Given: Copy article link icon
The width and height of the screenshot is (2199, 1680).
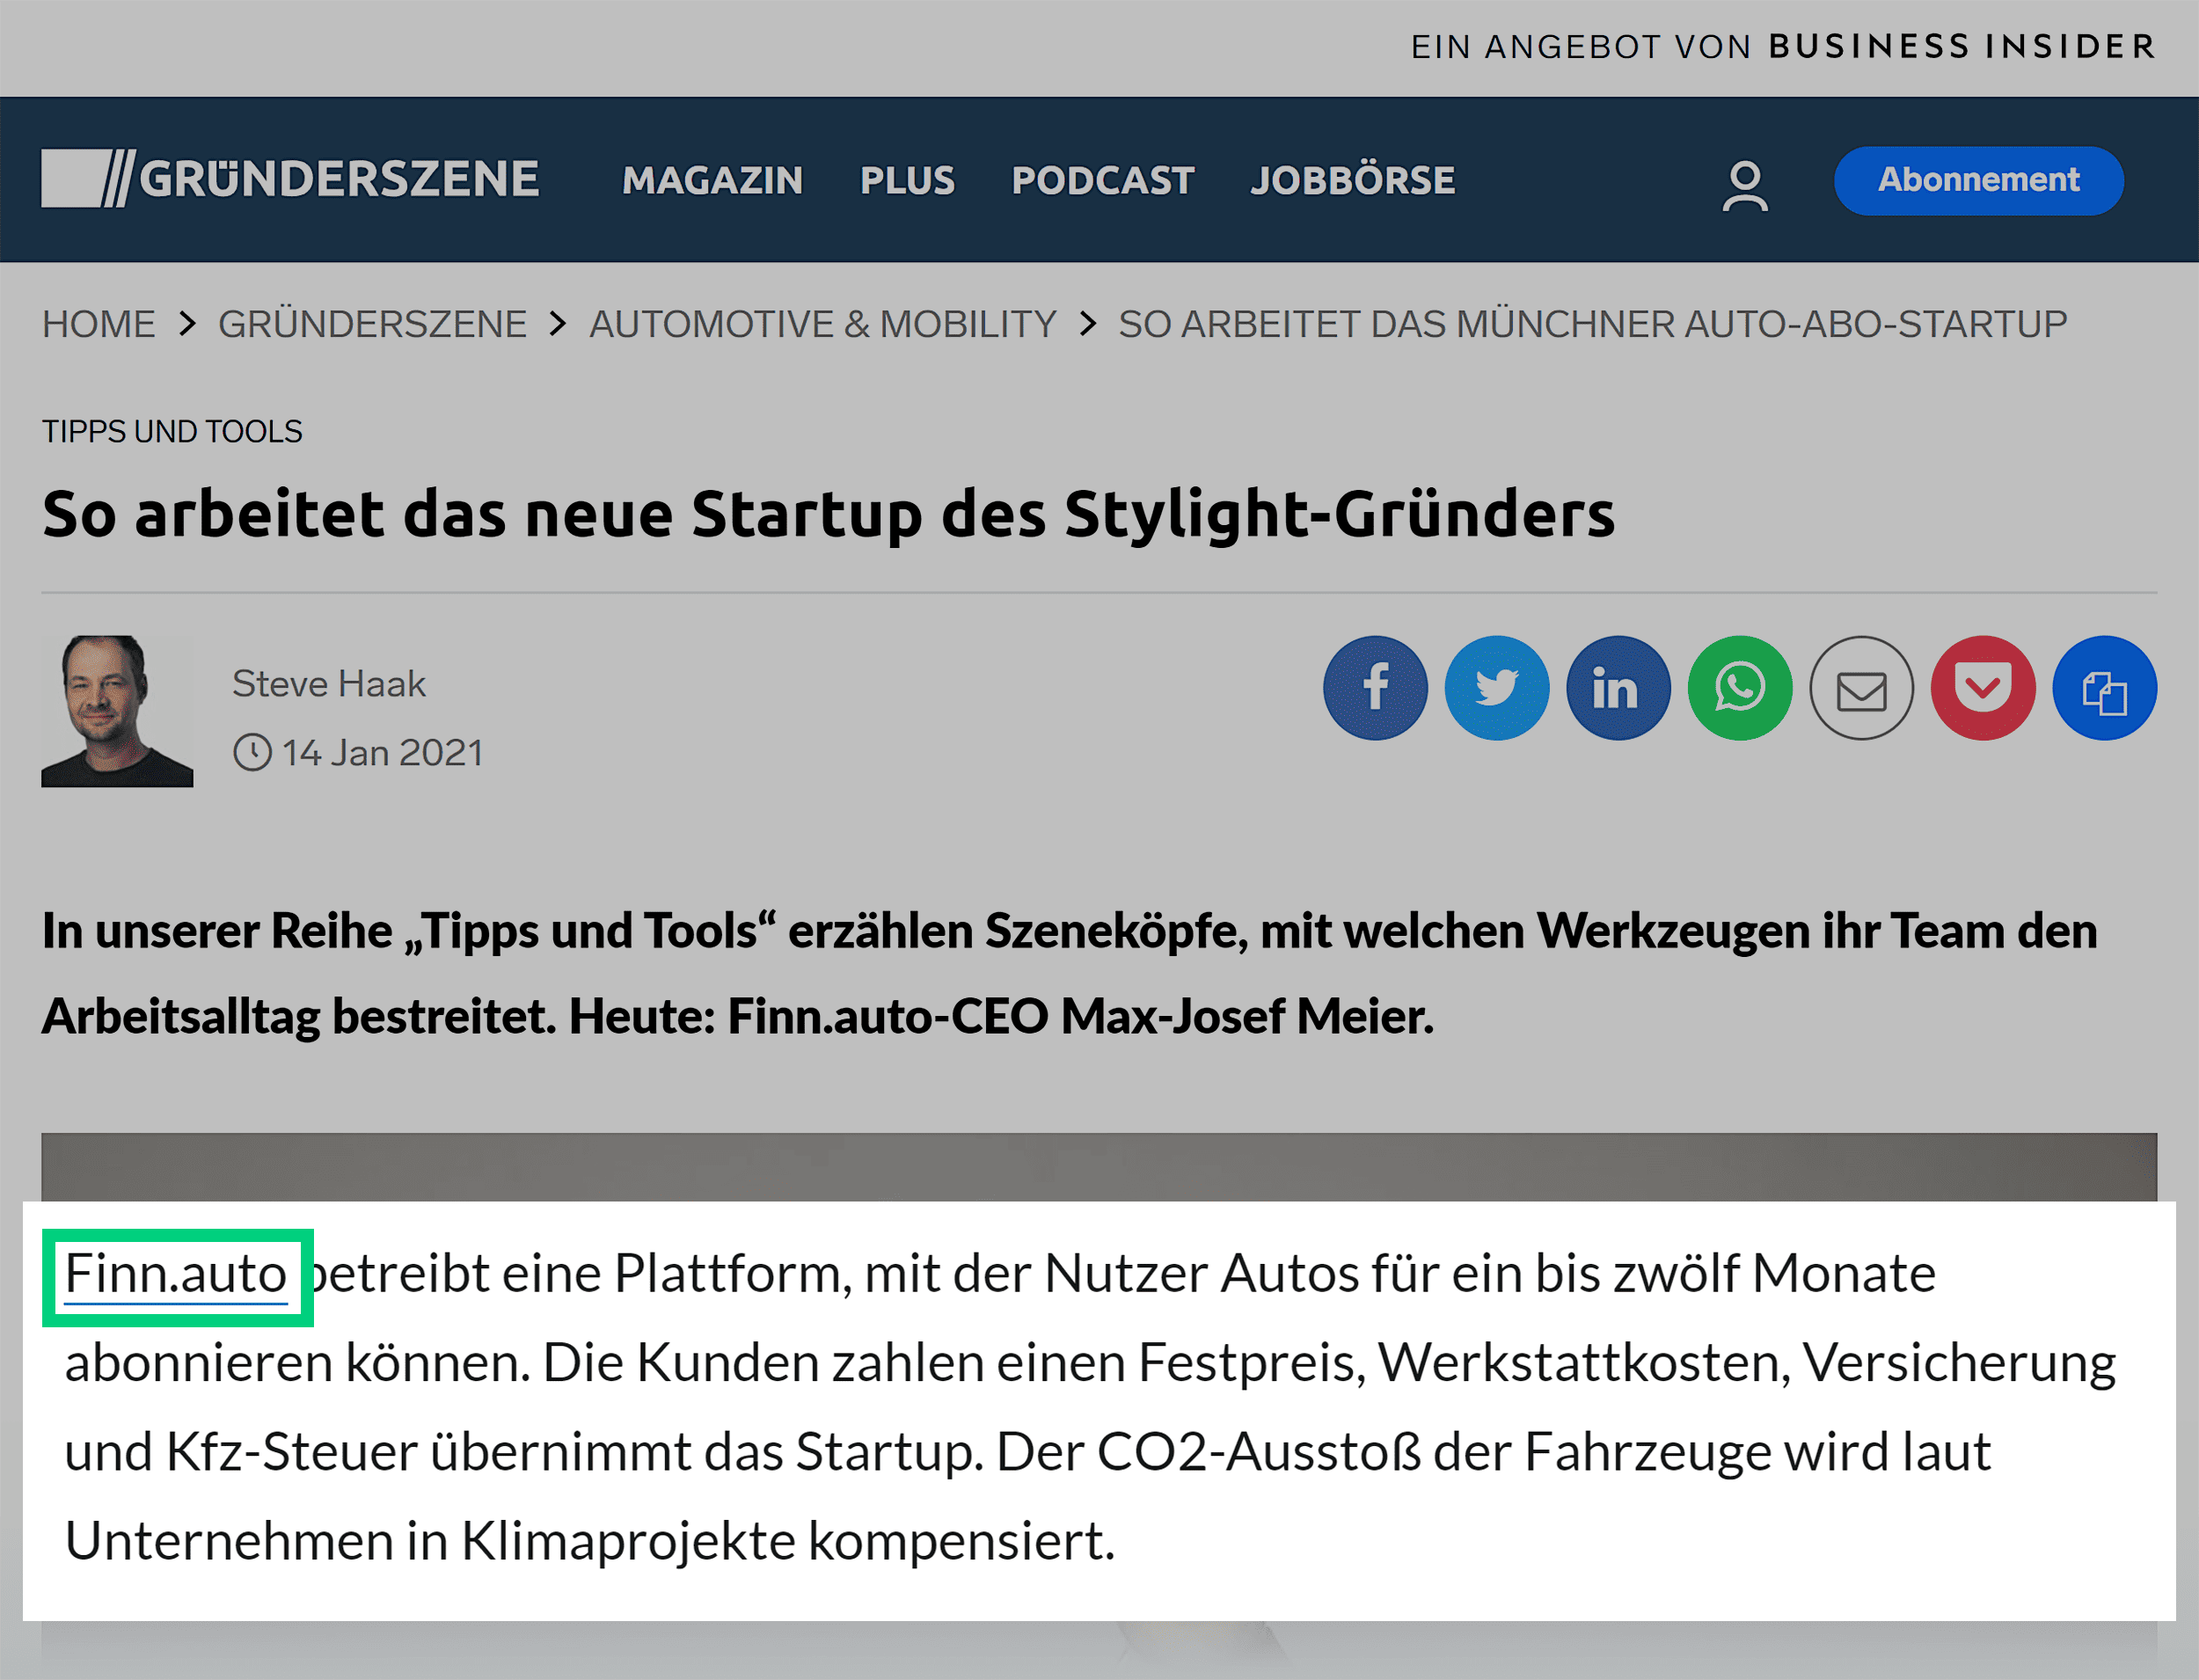Looking at the screenshot, I should pos(2105,688).
